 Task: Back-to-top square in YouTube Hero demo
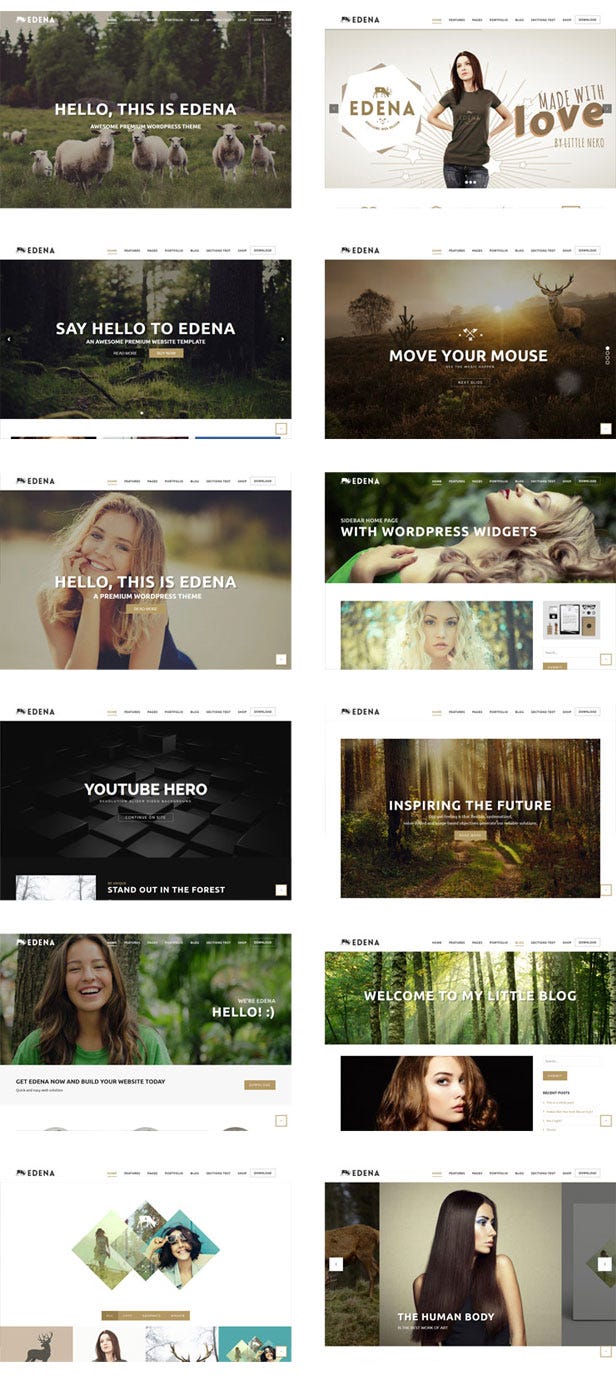(281, 890)
